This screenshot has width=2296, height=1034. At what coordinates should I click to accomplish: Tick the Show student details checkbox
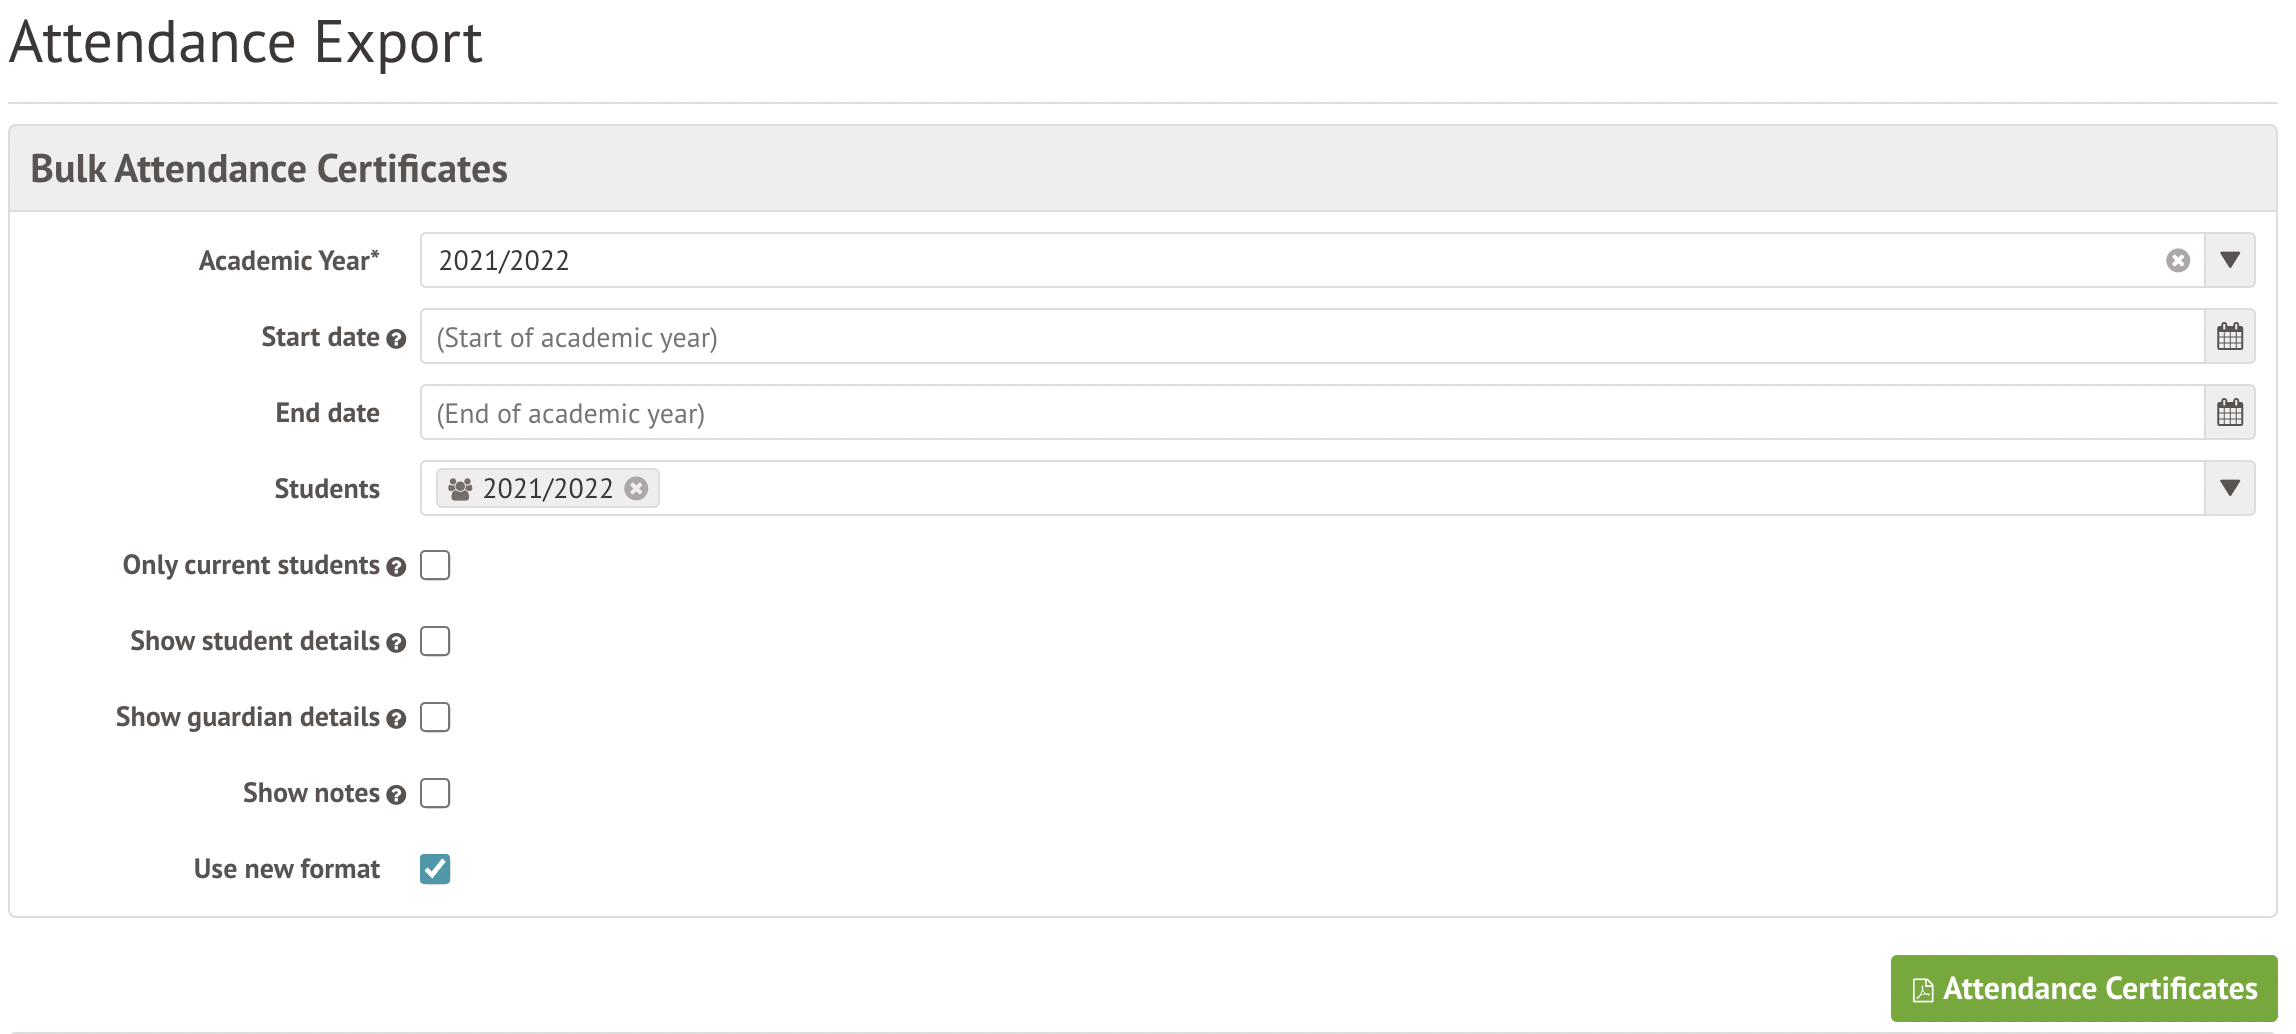tap(435, 641)
